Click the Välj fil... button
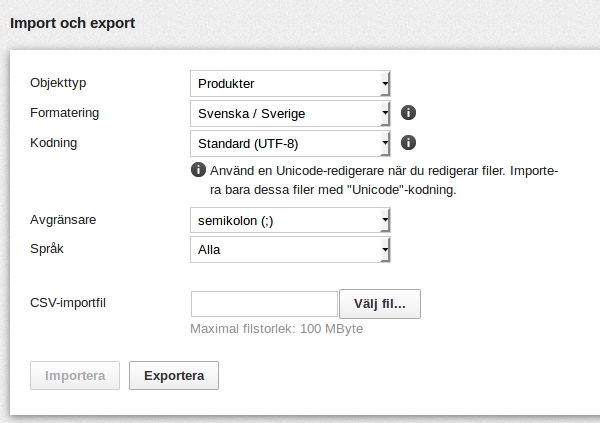The height and width of the screenshot is (423, 600). (x=380, y=304)
